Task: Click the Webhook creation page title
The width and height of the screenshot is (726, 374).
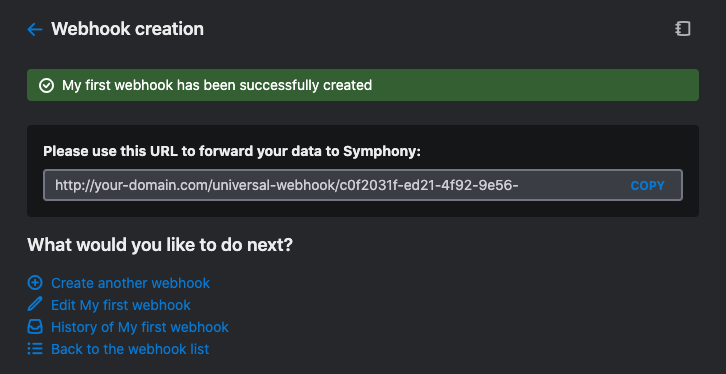Action: coord(127,29)
